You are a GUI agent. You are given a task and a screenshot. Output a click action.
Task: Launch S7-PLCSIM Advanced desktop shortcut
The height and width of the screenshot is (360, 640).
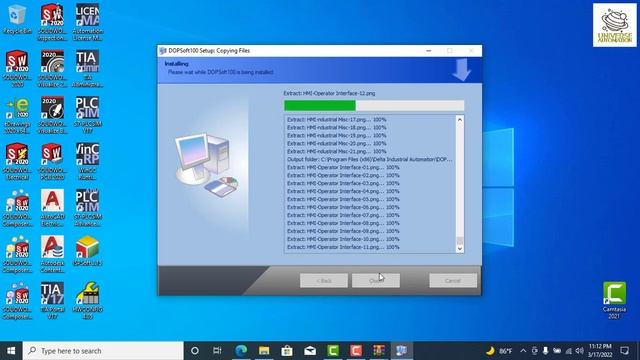[87, 208]
